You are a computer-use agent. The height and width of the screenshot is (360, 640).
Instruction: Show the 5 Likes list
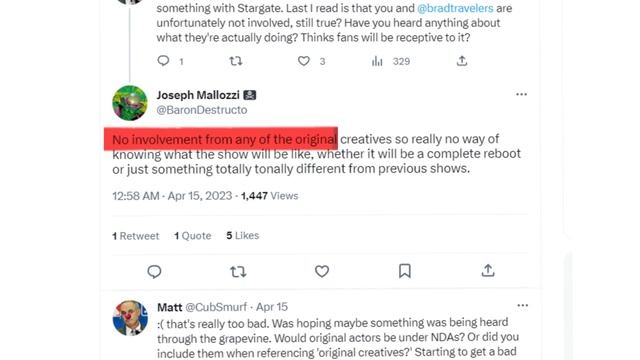(243, 236)
